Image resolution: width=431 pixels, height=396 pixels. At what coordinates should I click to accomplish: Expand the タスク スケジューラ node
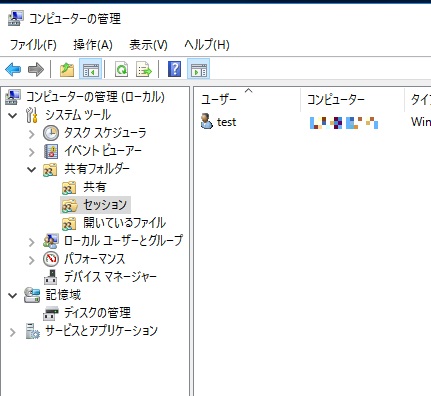click(x=32, y=134)
